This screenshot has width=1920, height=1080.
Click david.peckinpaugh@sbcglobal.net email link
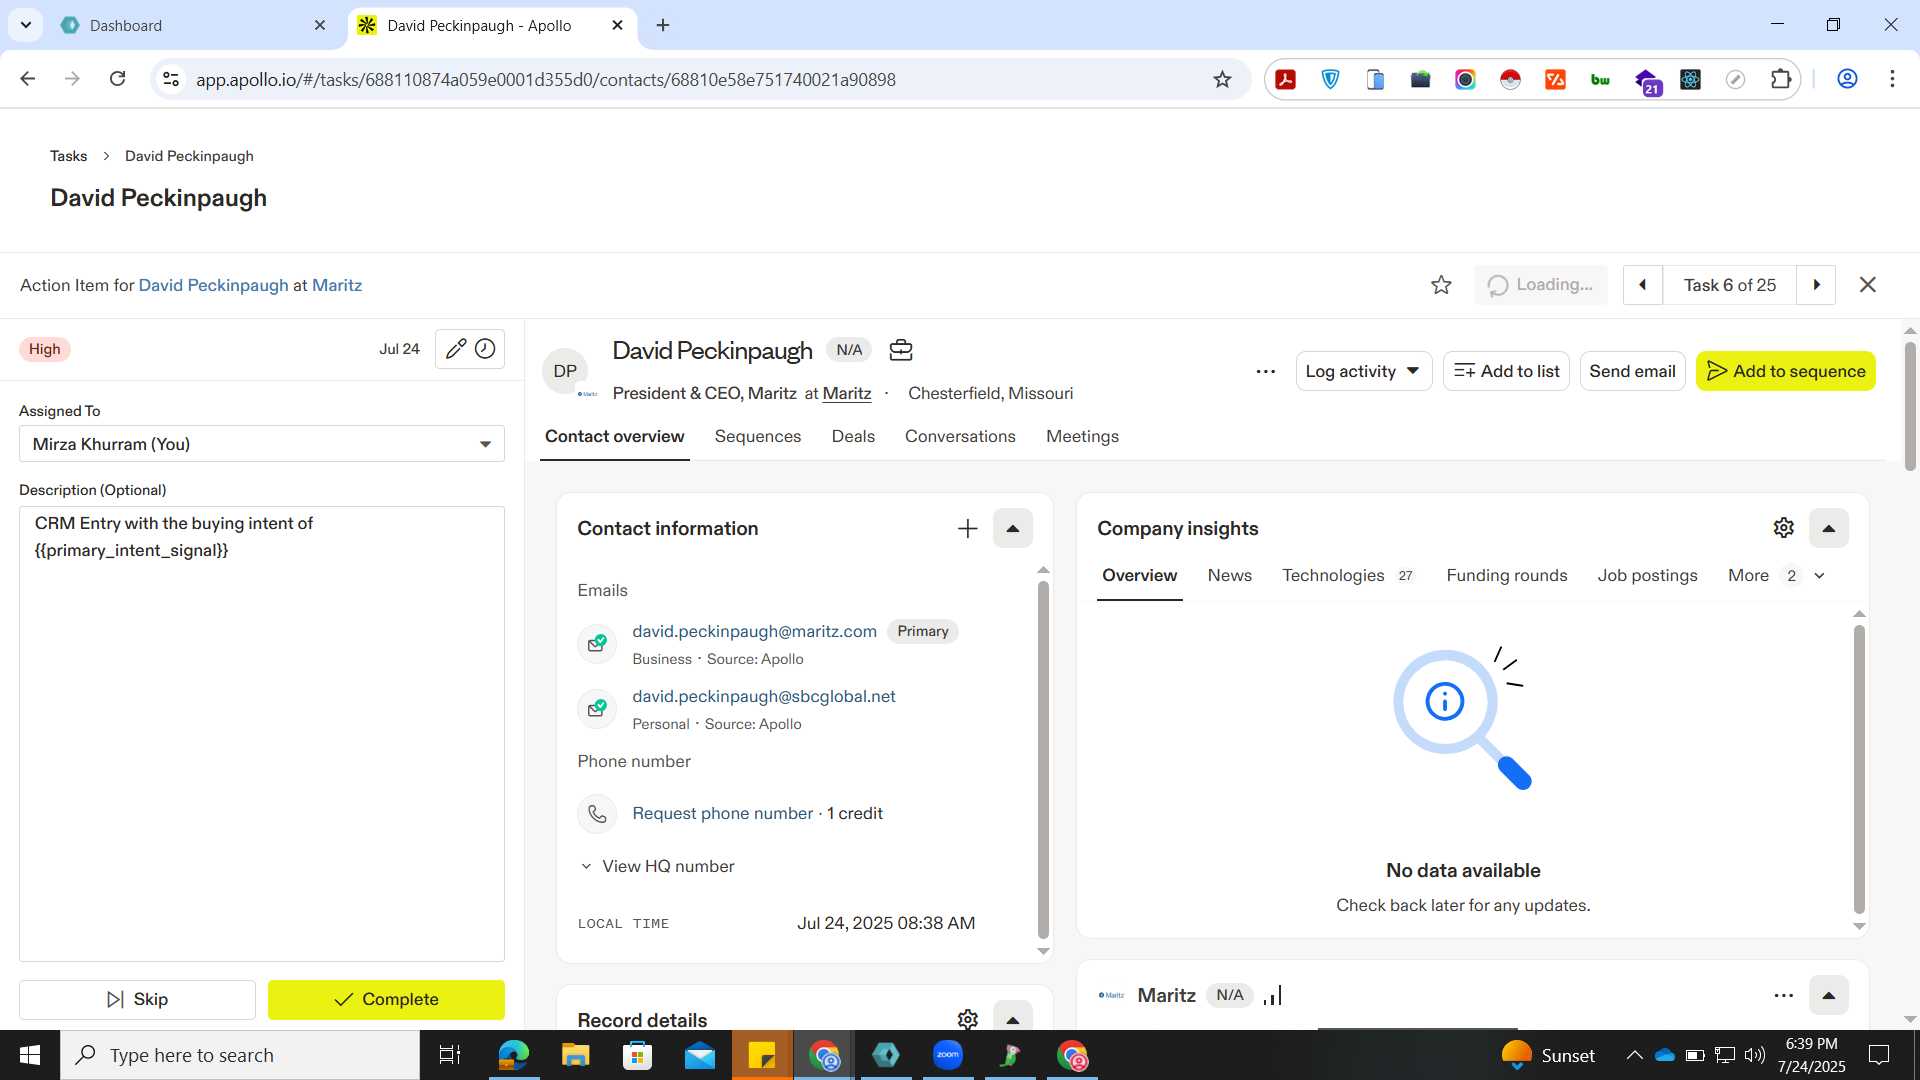(764, 696)
